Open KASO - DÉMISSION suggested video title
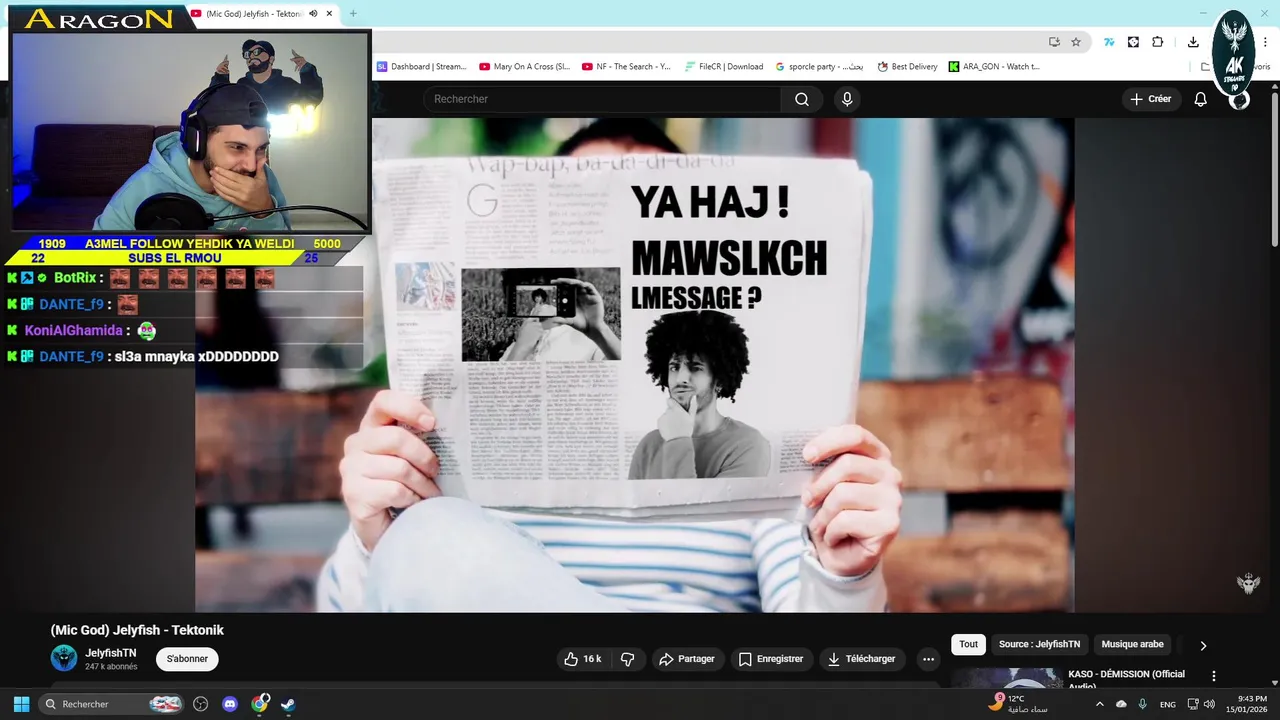 1126,679
